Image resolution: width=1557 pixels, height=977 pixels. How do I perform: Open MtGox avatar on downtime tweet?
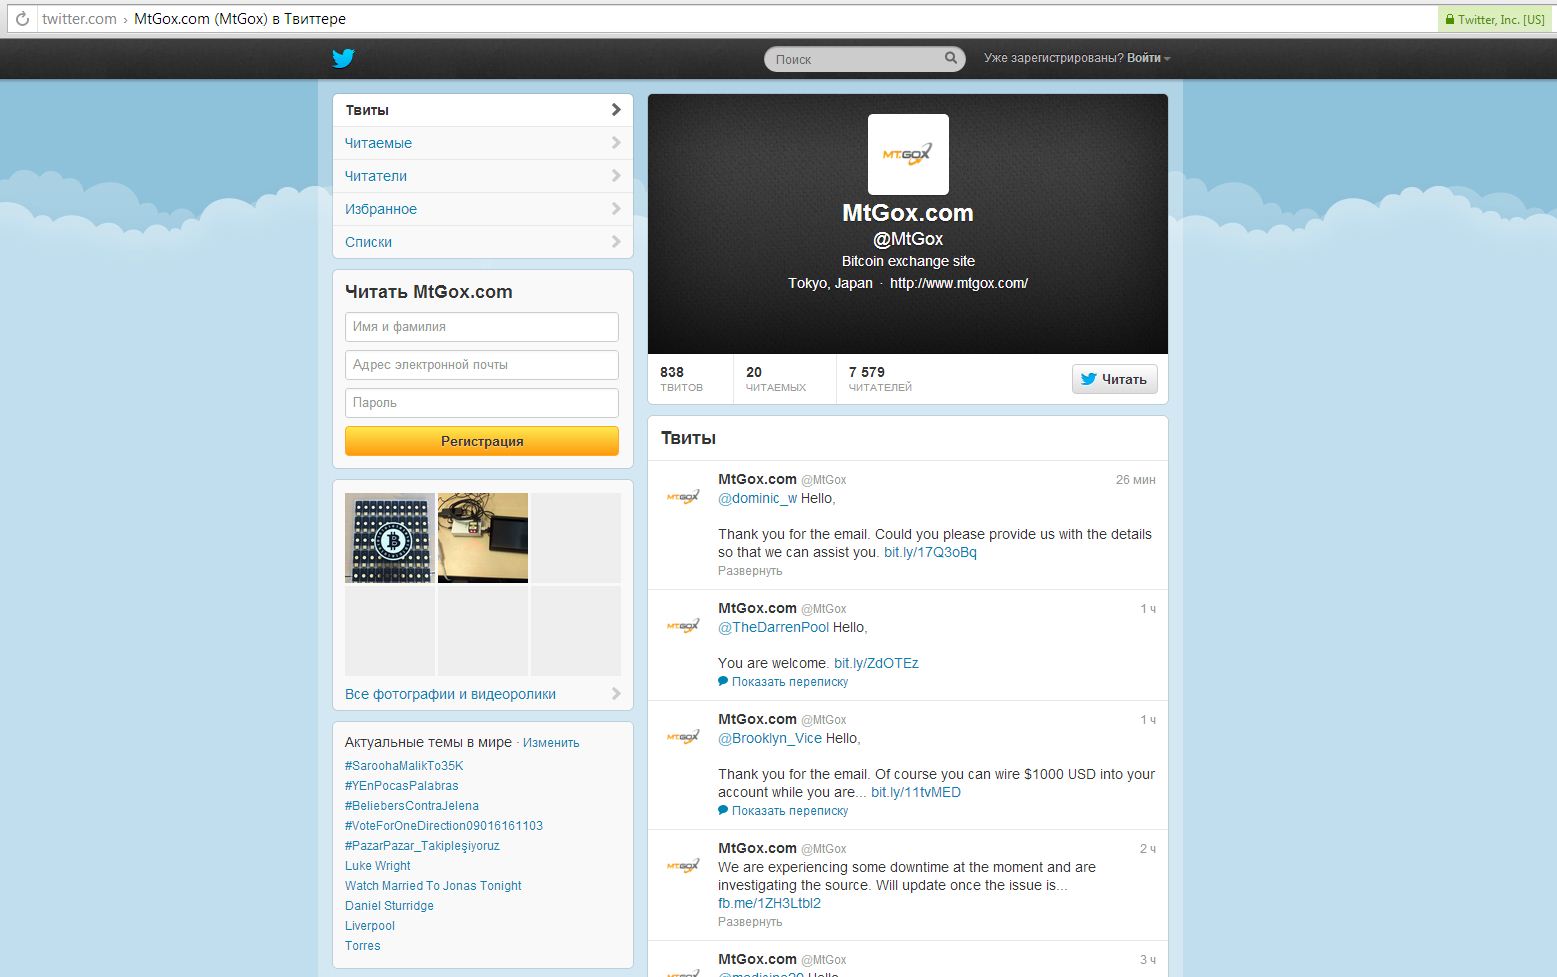tap(683, 865)
